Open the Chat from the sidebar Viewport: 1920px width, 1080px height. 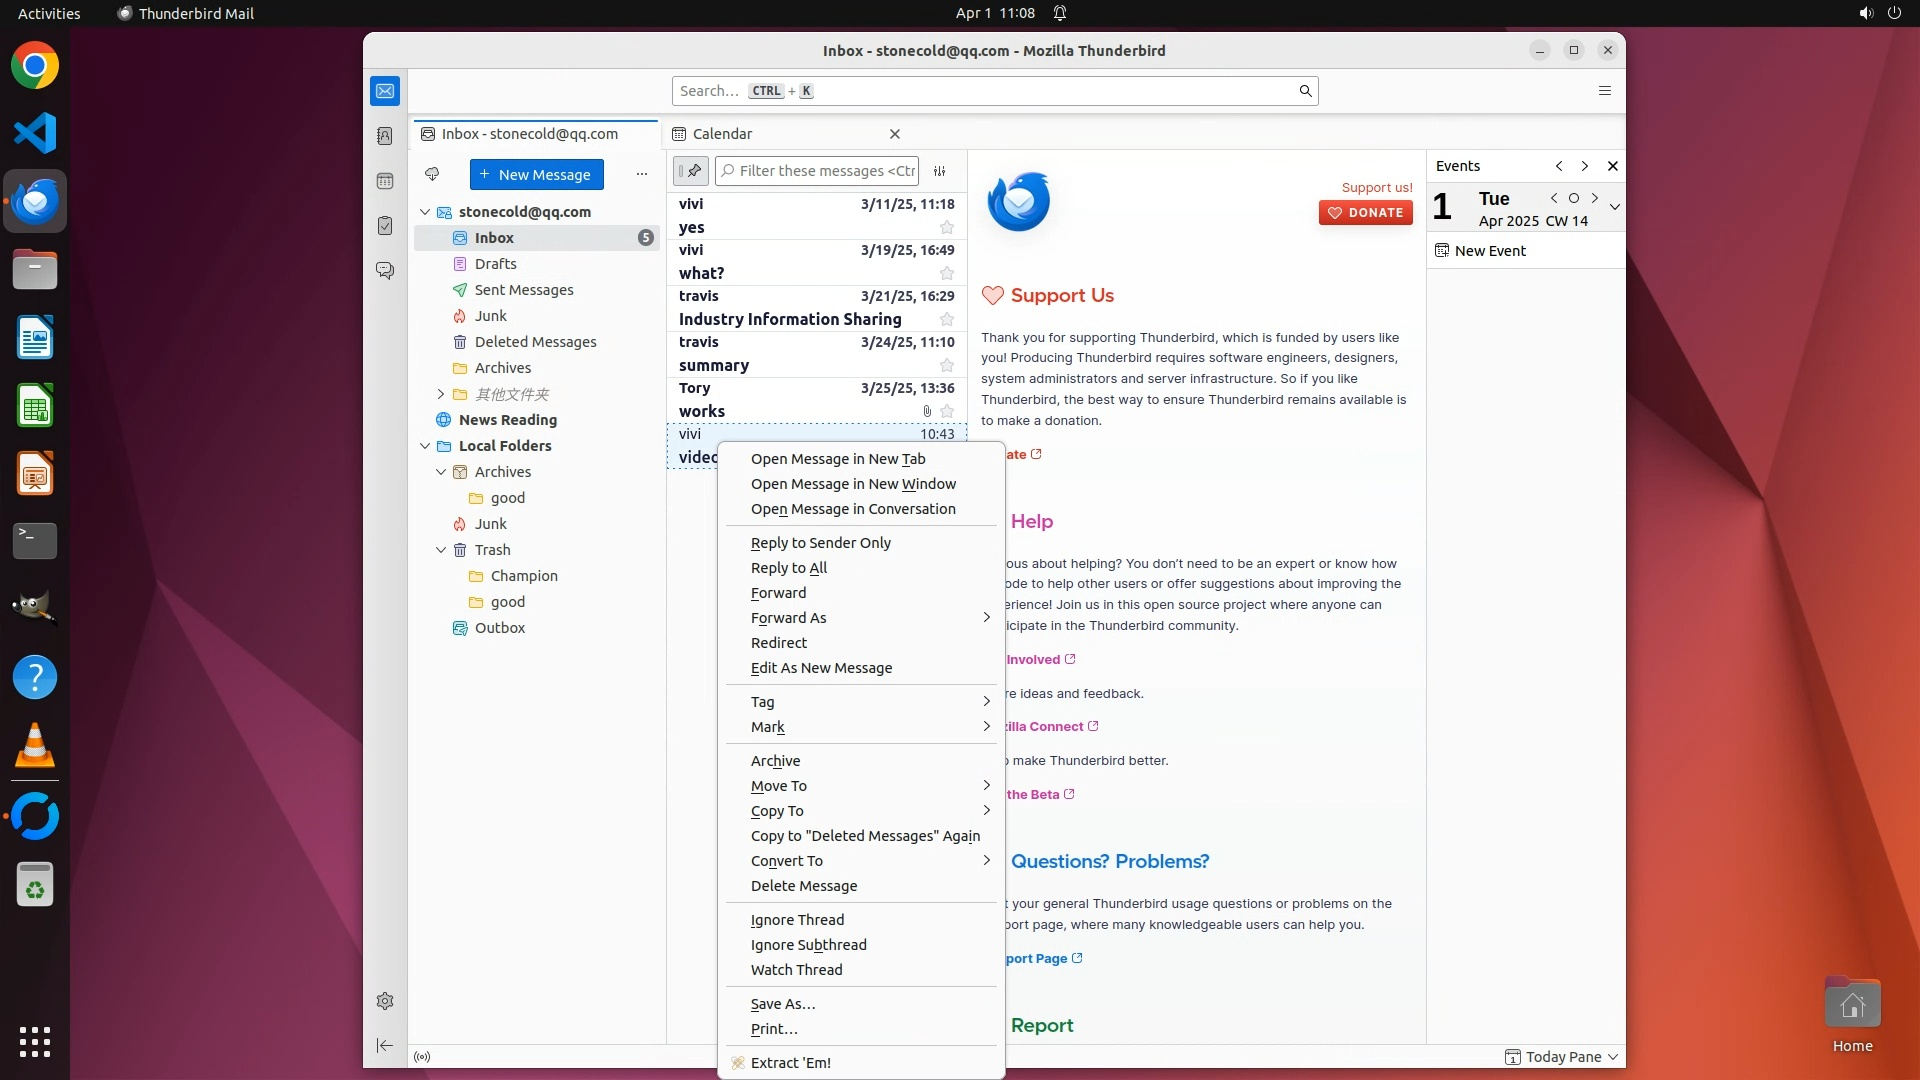pyautogui.click(x=385, y=271)
